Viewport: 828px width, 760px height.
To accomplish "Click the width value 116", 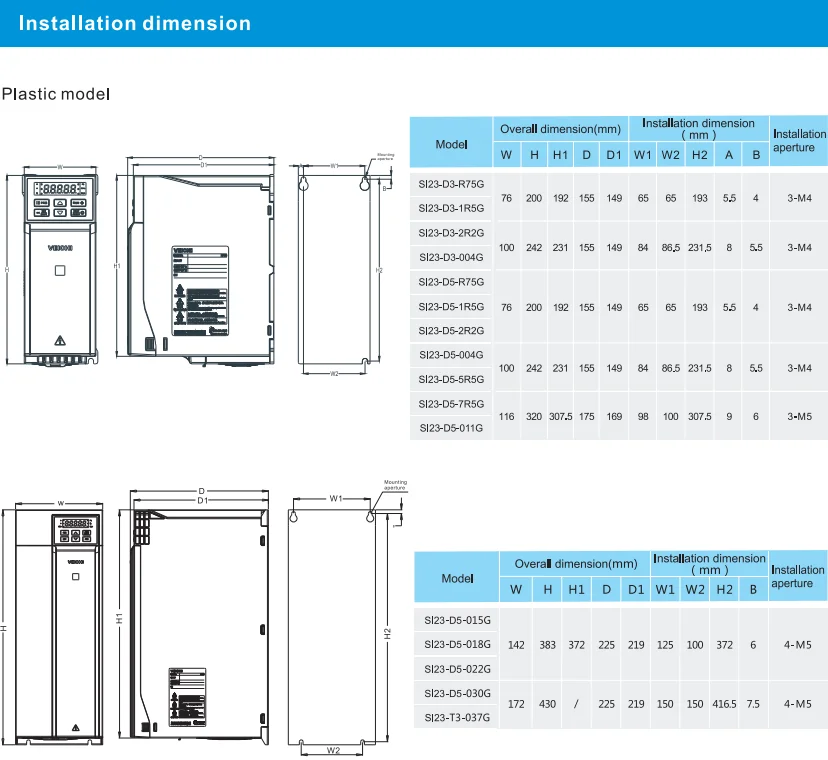I will click(x=506, y=416).
